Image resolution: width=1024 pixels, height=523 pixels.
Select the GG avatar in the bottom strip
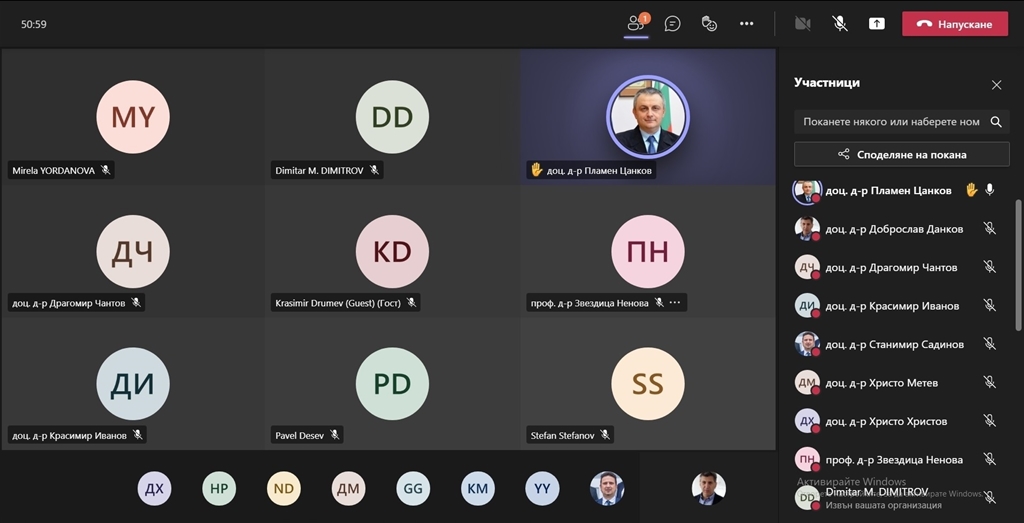(x=413, y=488)
